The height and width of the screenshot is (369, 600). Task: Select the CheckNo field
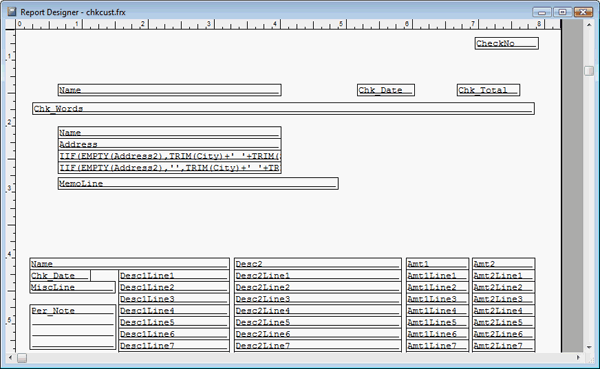click(x=507, y=43)
